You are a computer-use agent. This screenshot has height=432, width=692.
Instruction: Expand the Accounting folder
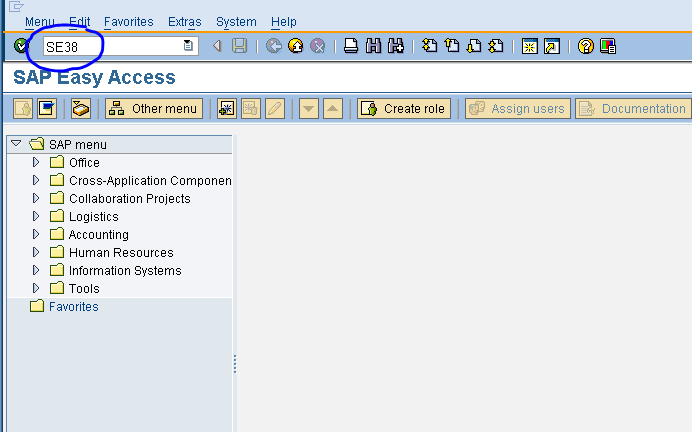(36, 234)
